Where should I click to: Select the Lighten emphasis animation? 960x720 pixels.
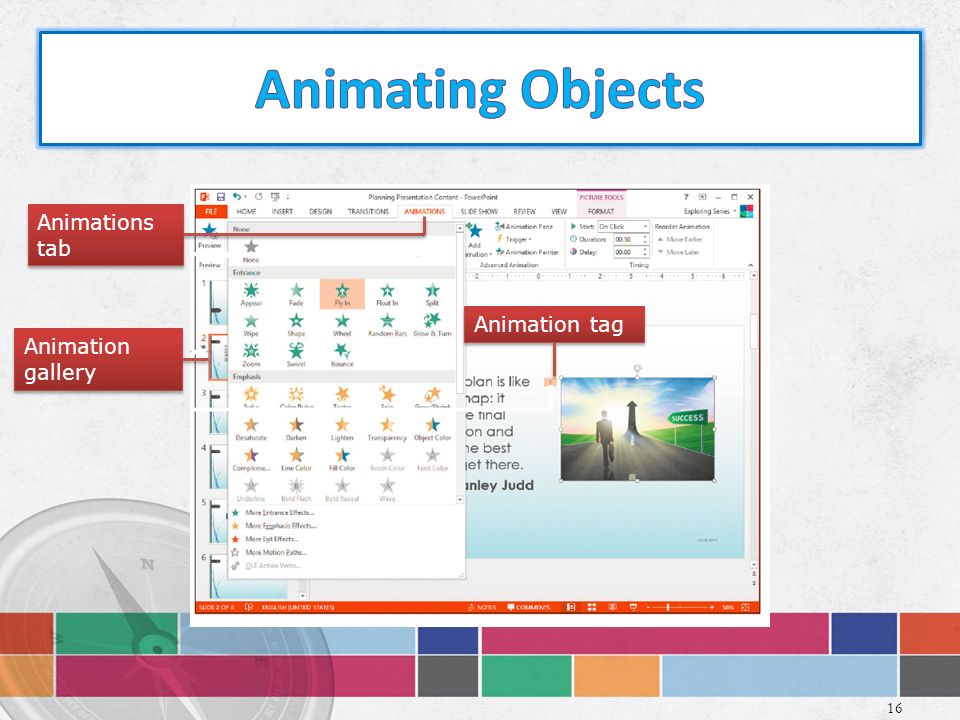[342, 429]
